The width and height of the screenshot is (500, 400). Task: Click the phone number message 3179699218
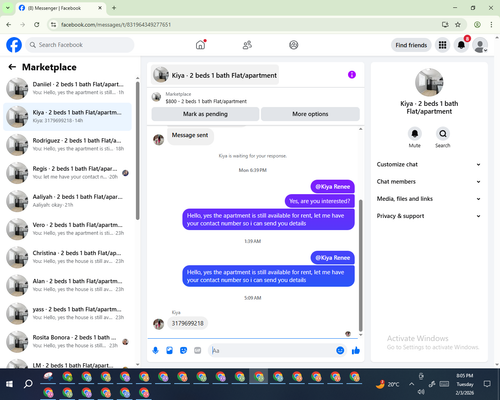coord(187,323)
